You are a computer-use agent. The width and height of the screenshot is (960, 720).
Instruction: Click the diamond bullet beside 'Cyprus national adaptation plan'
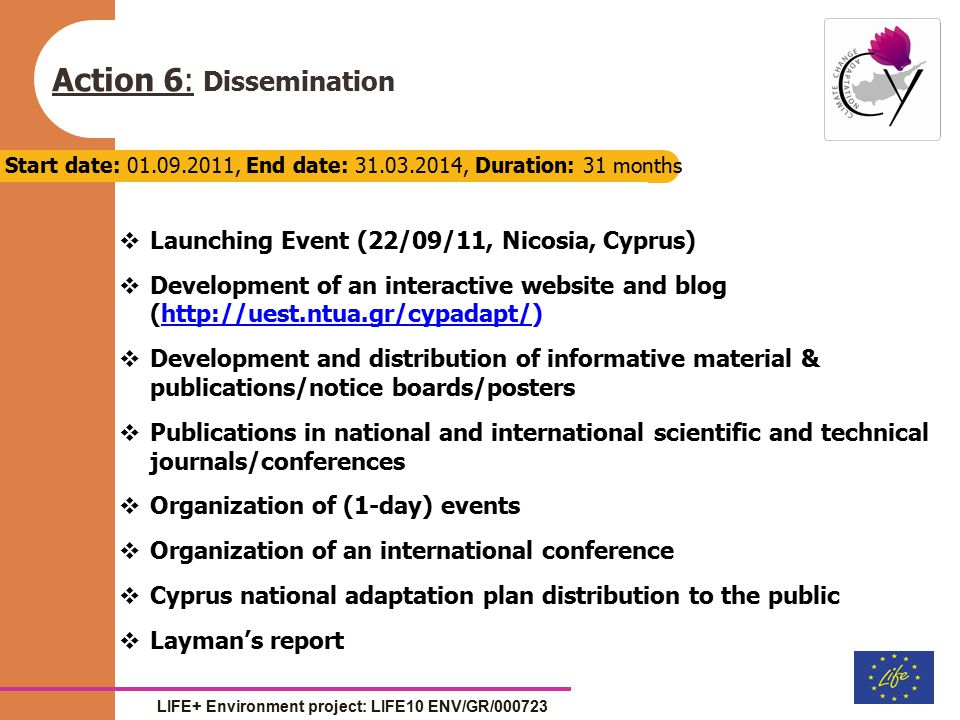130,596
